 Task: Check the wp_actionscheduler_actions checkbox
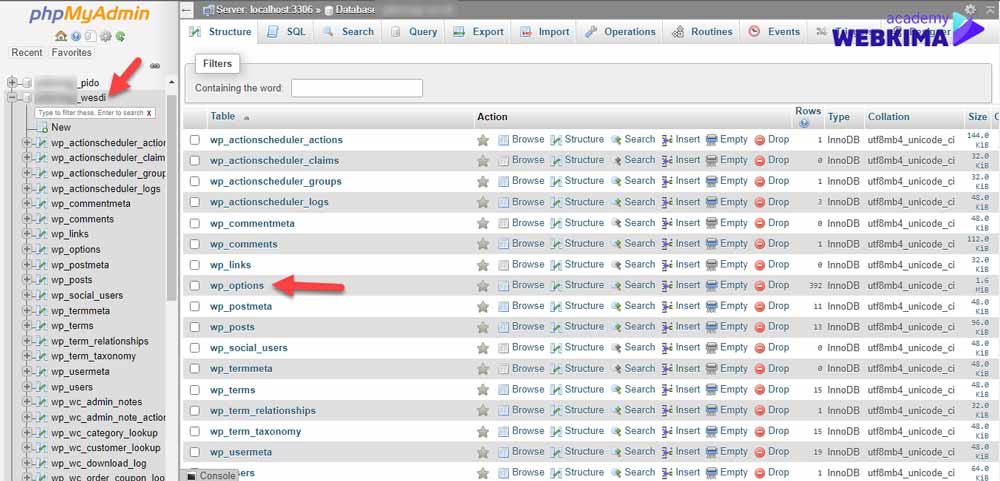(x=195, y=140)
